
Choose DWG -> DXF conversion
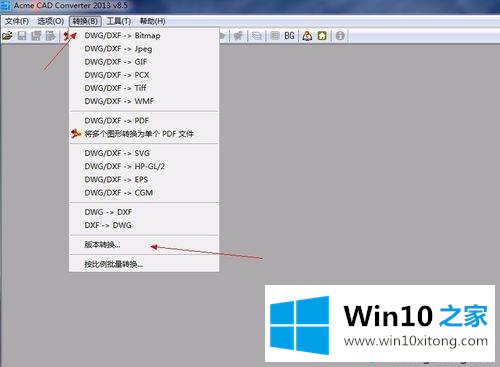[x=144, y=212]
